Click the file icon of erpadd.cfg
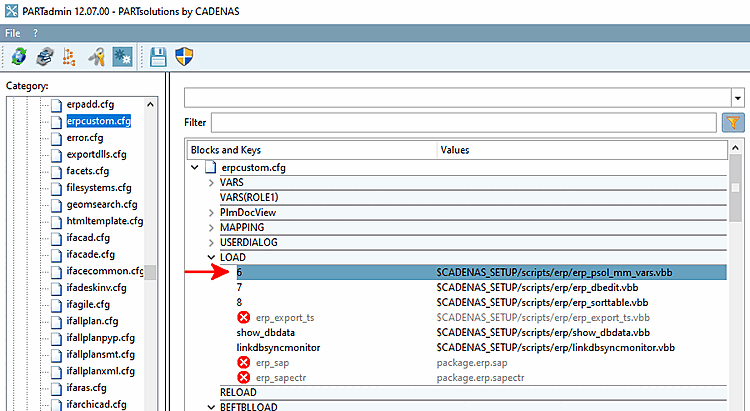750x411 pixels. (x=56, y=105)
